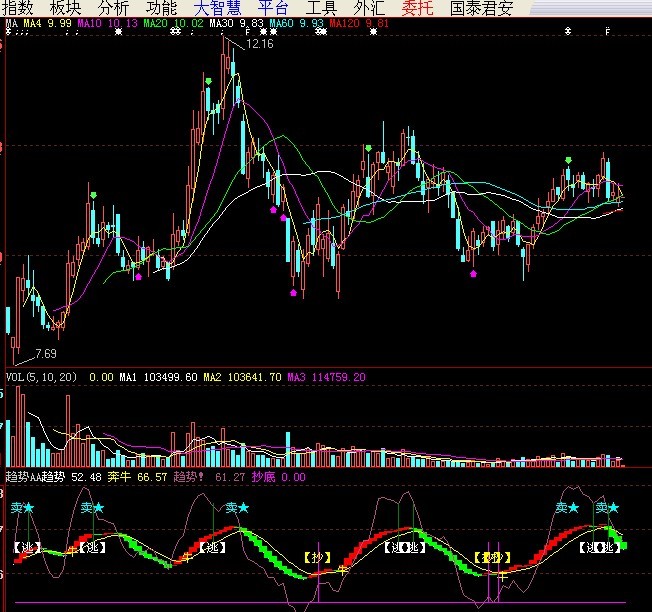Open the 分析 menu
The height and width of the screenshot is (612, 652).
point(115,8)
